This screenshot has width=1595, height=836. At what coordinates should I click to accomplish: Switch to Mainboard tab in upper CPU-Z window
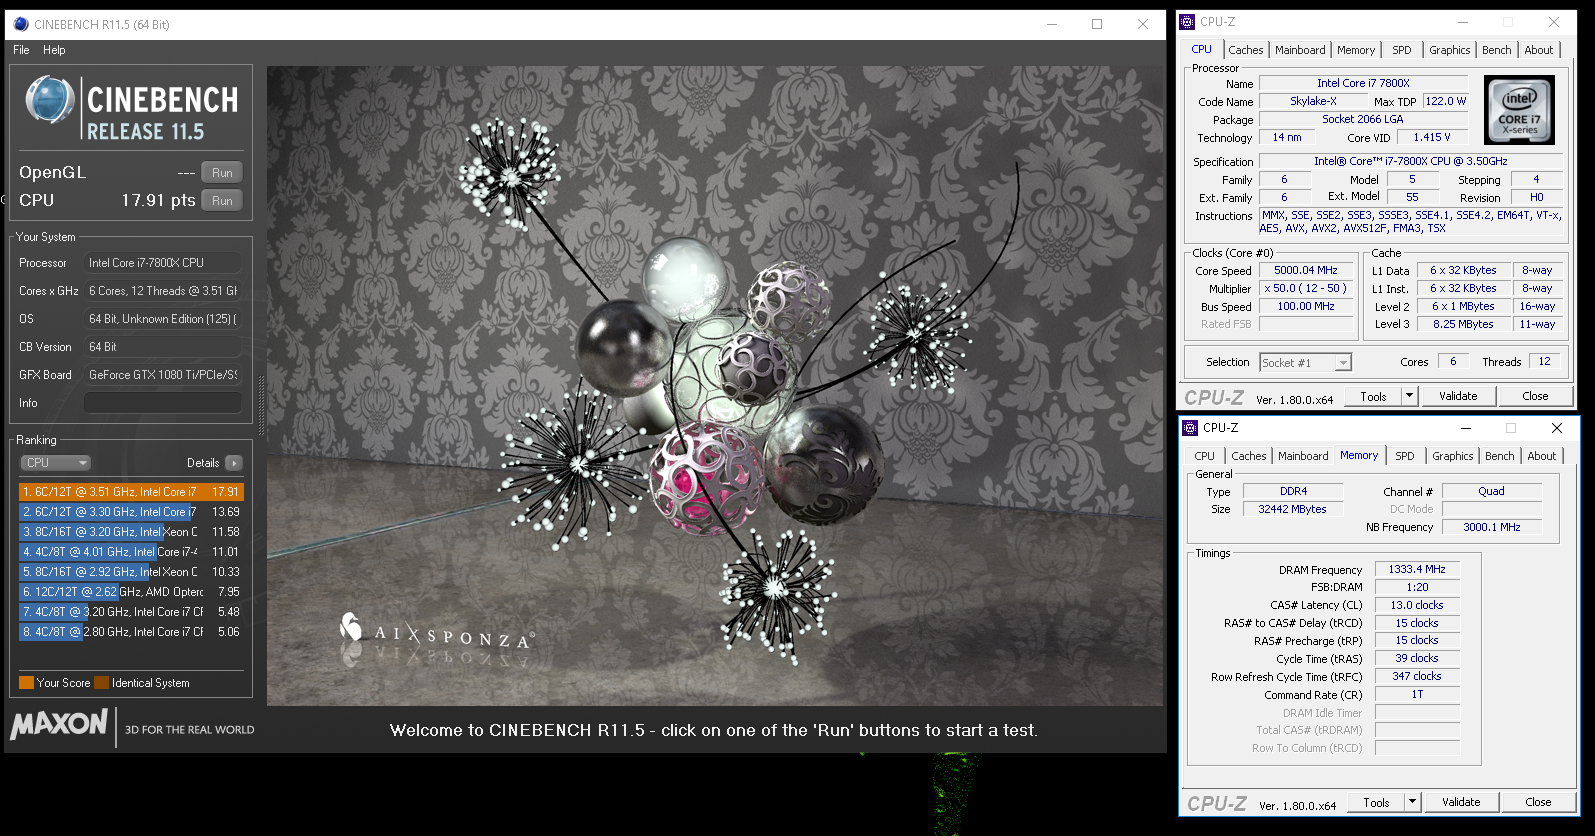point(1300,50)
